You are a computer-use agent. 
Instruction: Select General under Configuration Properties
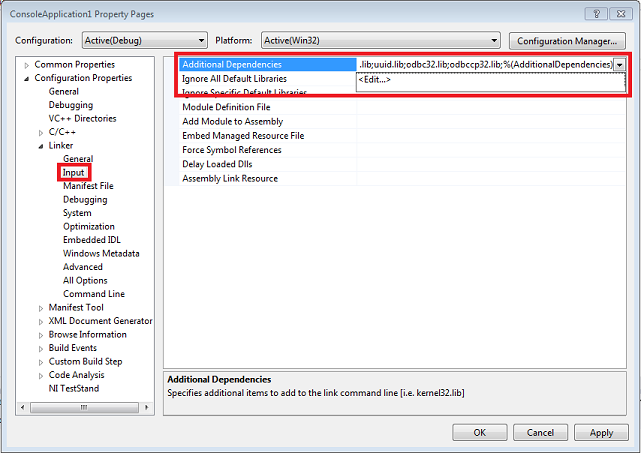pos(63,91)
